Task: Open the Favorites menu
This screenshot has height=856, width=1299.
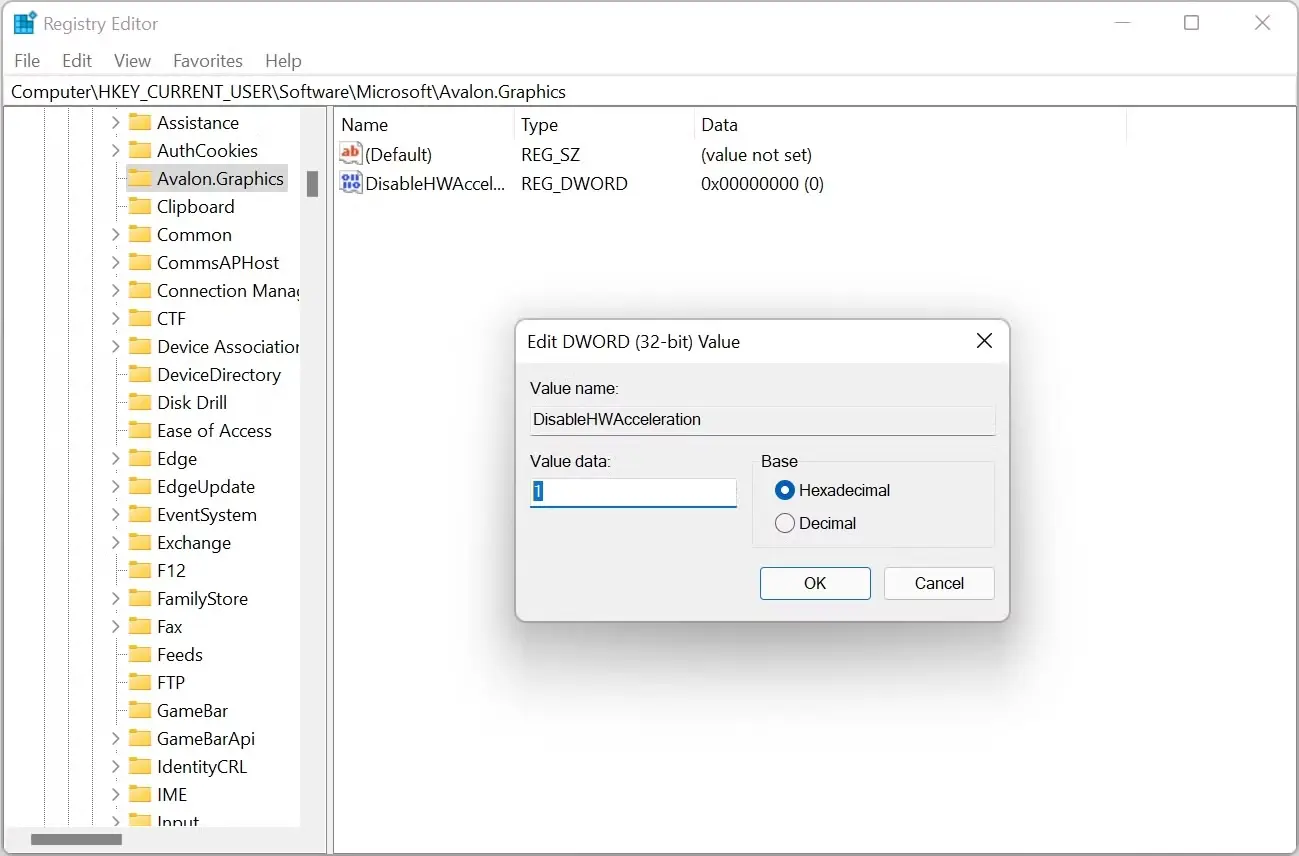Action: click(207, 61)
